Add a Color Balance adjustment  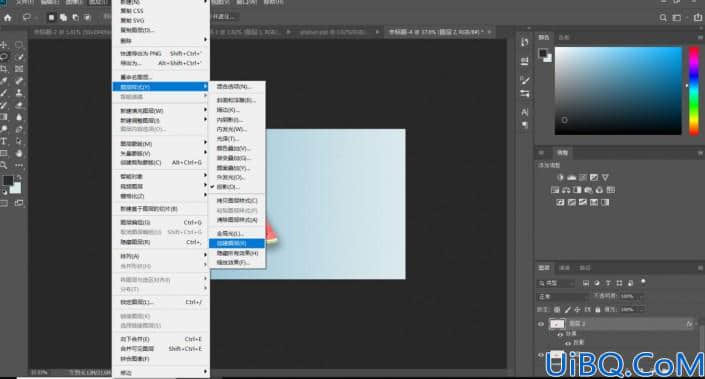coord(566,190)
